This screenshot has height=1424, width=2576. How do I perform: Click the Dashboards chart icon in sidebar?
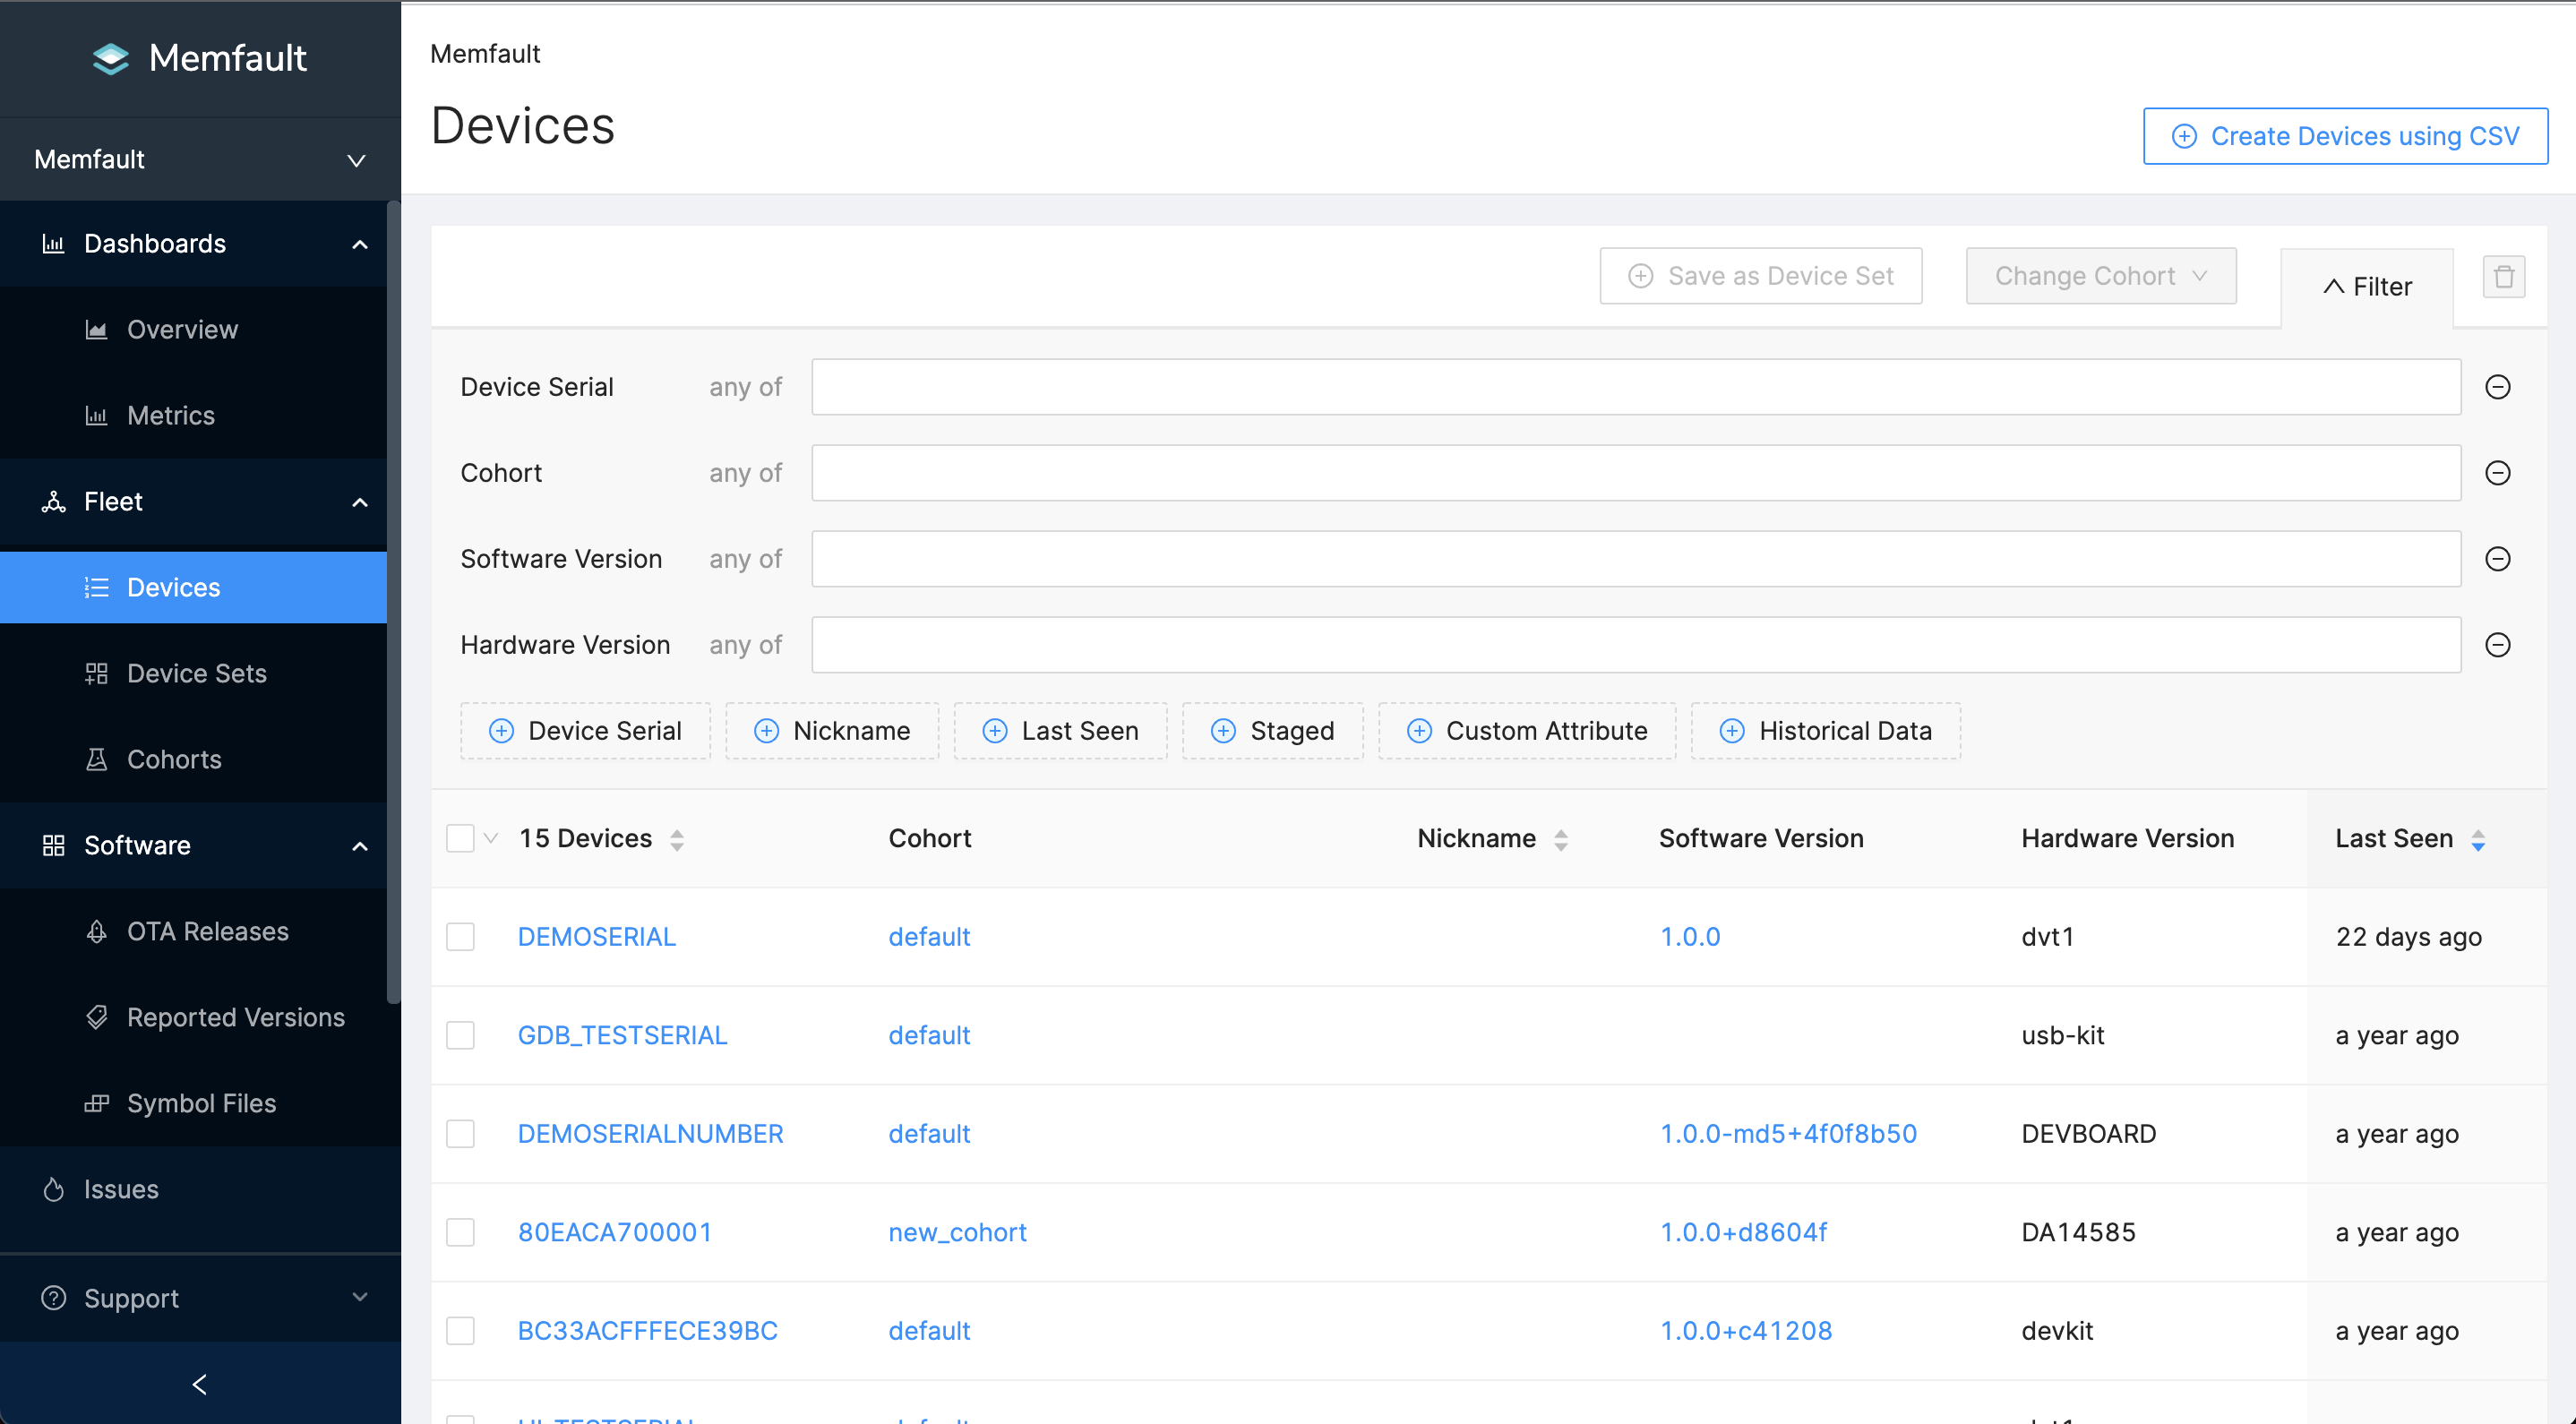point(53,244)
